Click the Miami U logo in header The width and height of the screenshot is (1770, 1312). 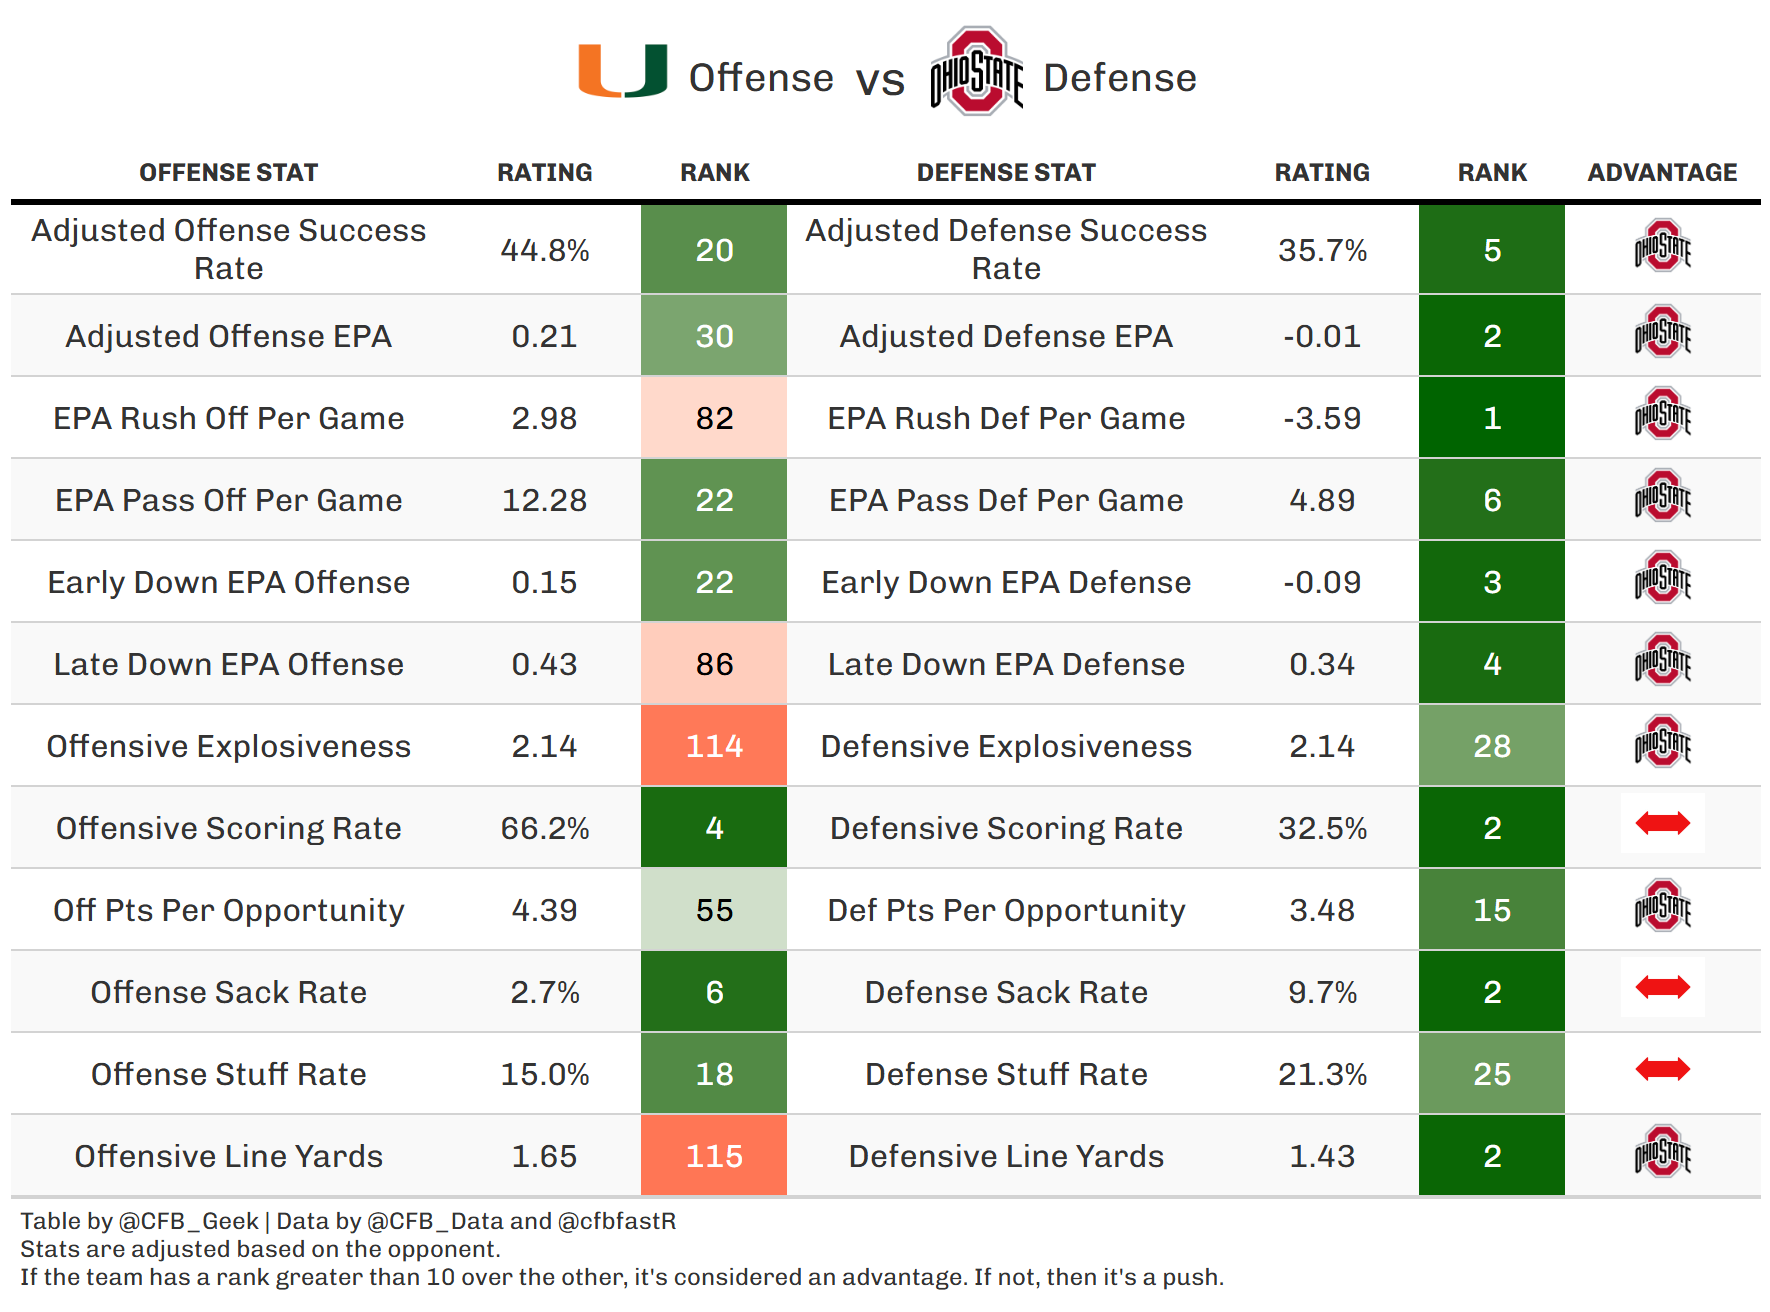tap(622, 71)
